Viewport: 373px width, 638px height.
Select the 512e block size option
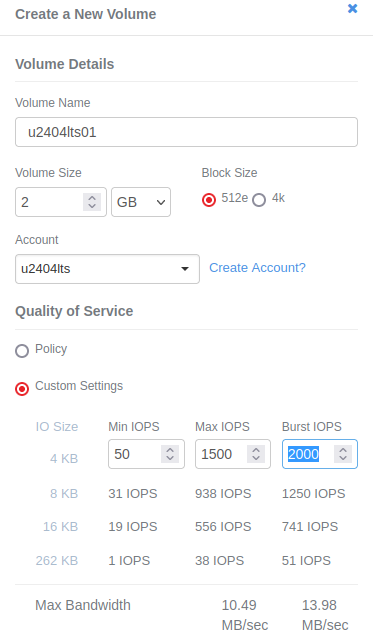[x=209, y=200]
